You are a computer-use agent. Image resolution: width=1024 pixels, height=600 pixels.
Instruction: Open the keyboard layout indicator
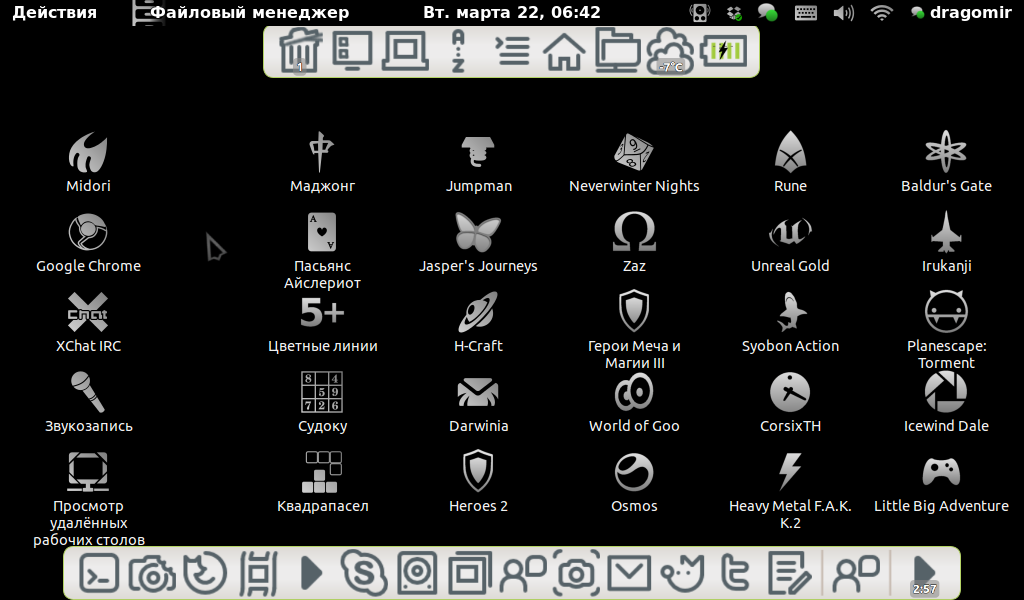click(806, 12)
